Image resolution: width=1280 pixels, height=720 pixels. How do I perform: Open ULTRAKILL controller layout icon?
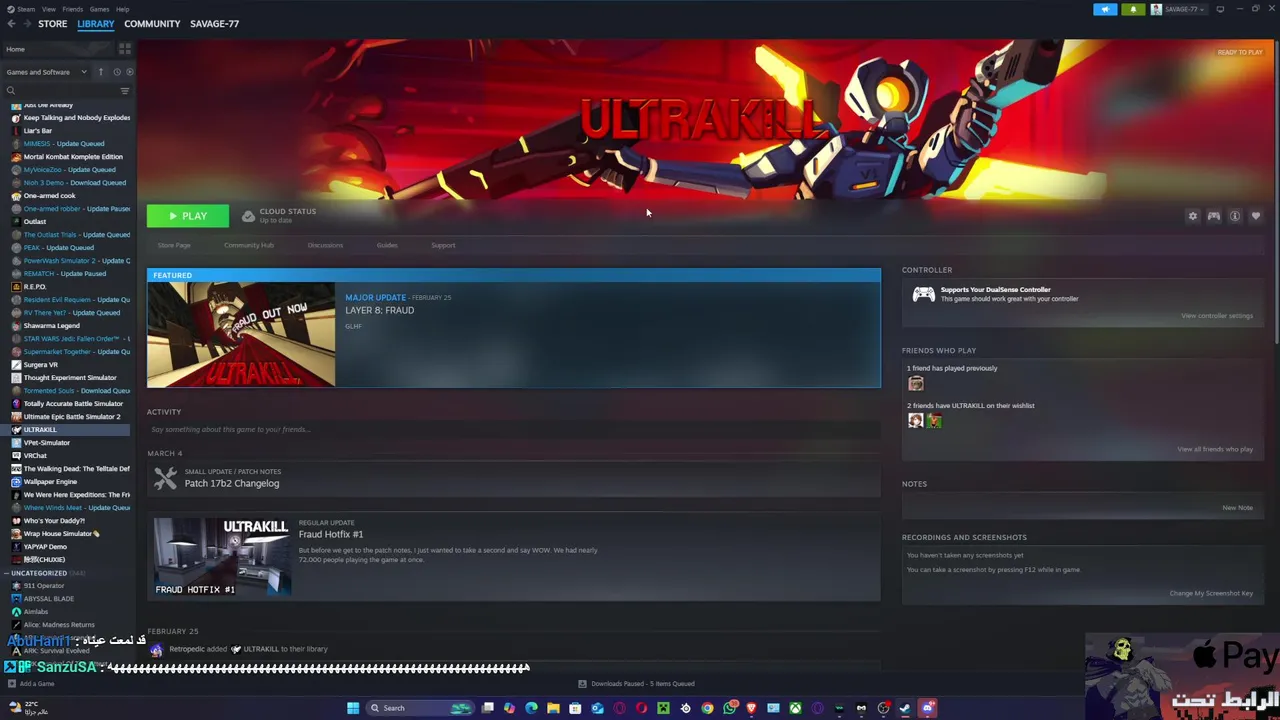tap(1213, 216)
